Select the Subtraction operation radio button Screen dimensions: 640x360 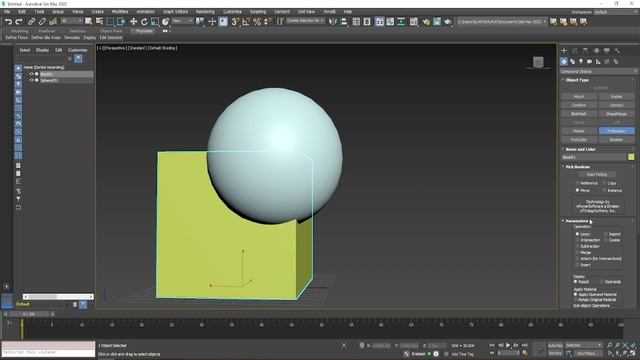click(x=577, y=246)
